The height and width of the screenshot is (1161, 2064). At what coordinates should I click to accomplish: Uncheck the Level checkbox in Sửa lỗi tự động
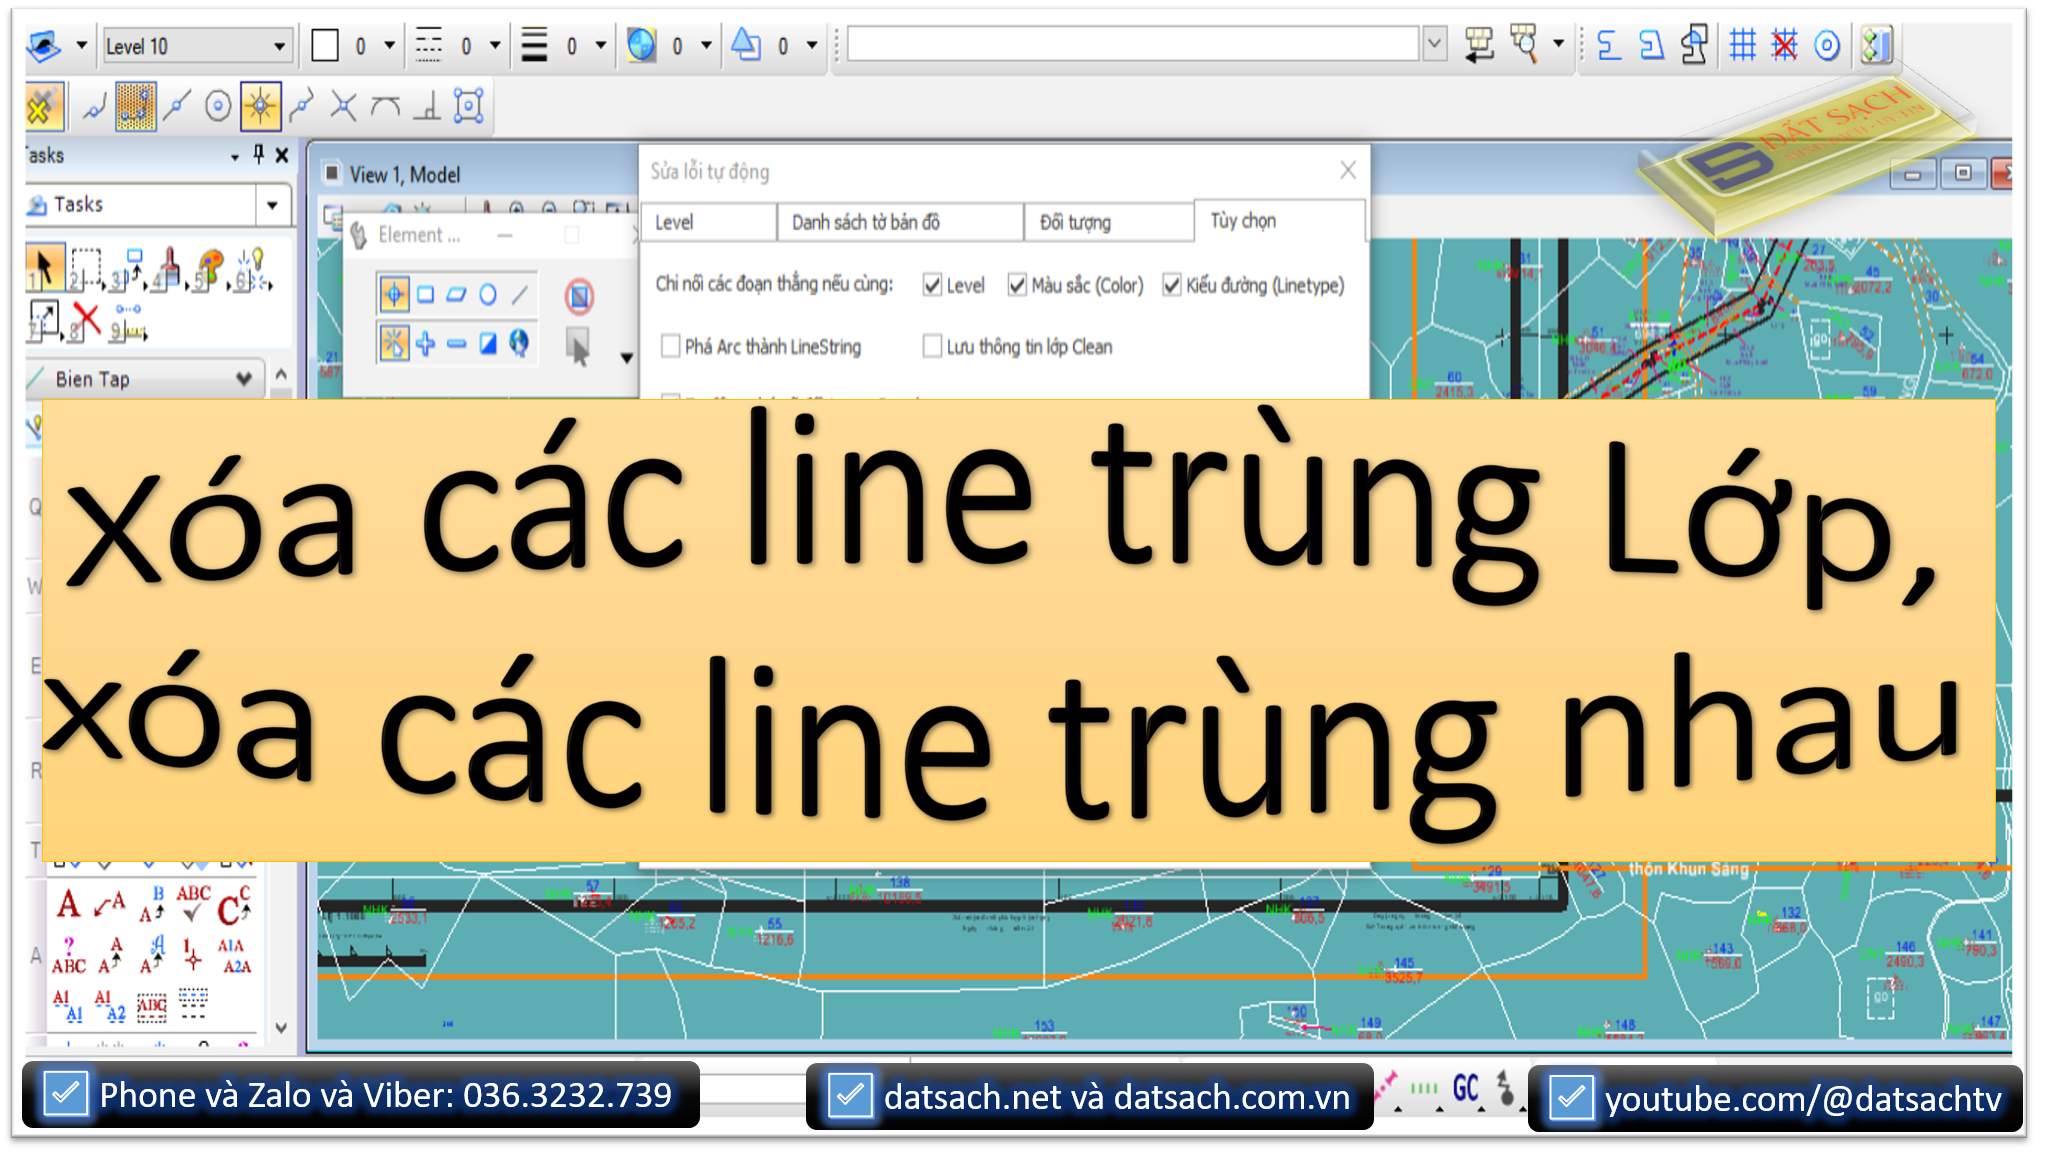[934, 285]
